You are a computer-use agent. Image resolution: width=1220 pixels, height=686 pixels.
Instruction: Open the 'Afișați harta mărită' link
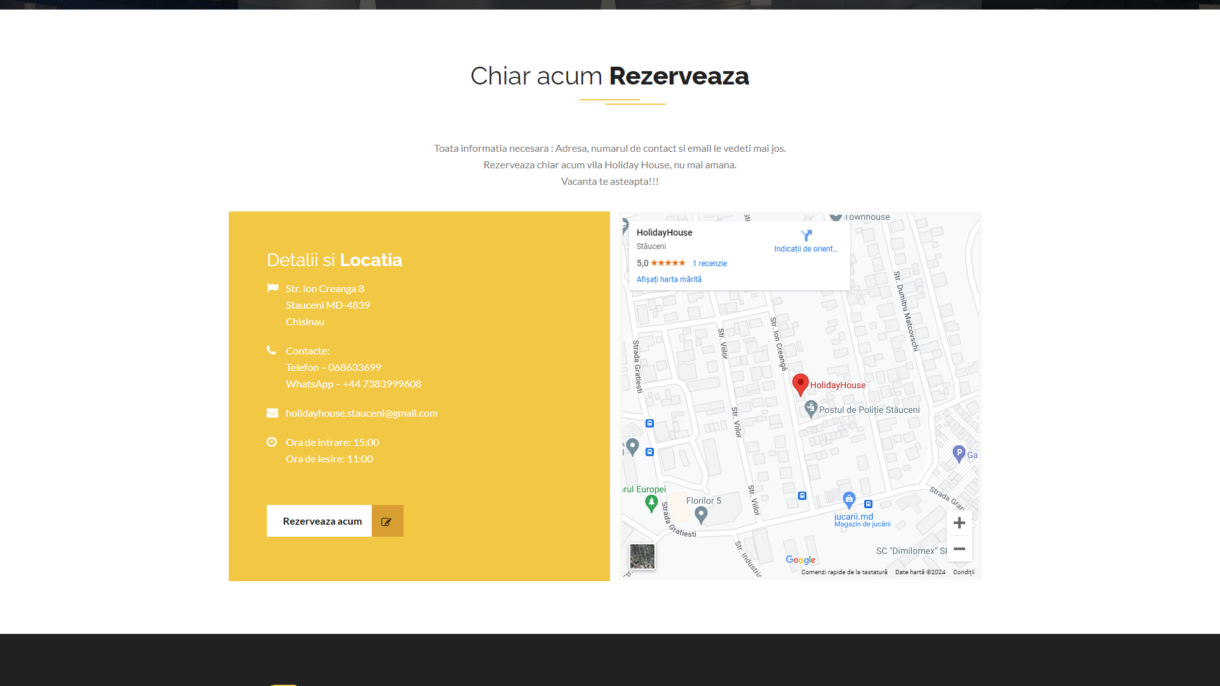669,279
